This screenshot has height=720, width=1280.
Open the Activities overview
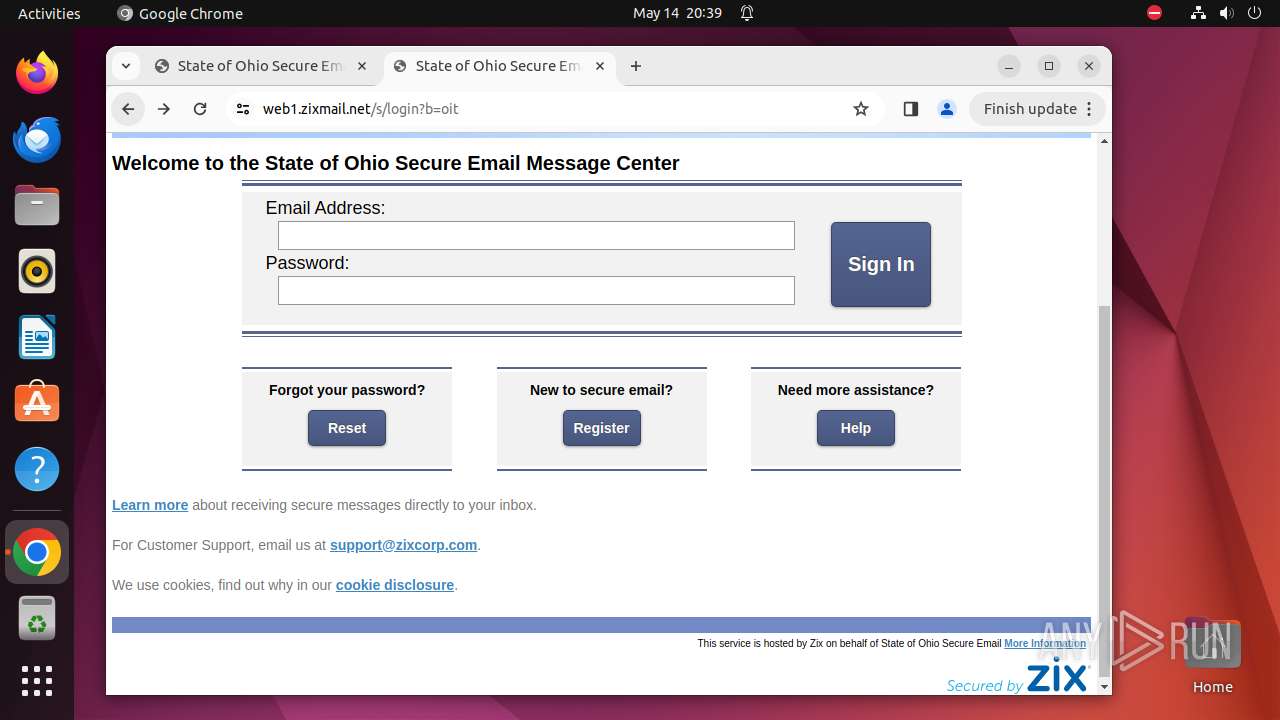pyautogui.click(x=49, y=13)
